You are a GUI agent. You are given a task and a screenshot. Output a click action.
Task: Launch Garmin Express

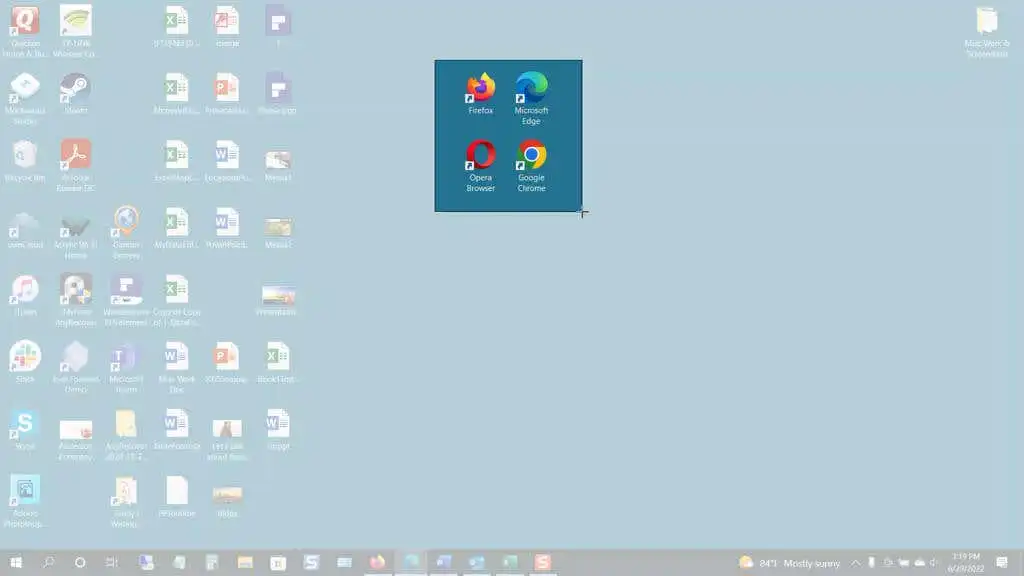click(125, 222)
